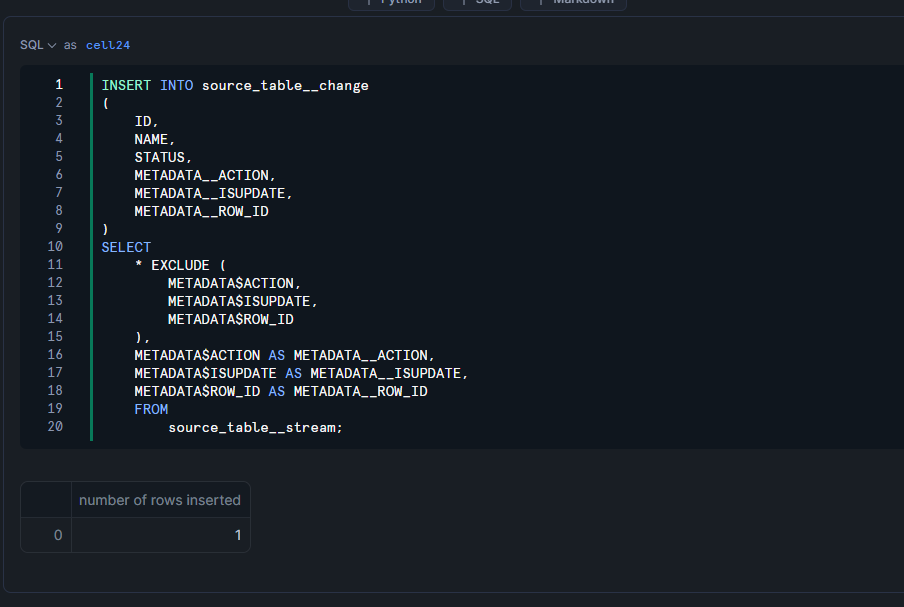The image size is (904, 607).
Task: Click the 'FROM' keyword on line 19
Action: 151,409
